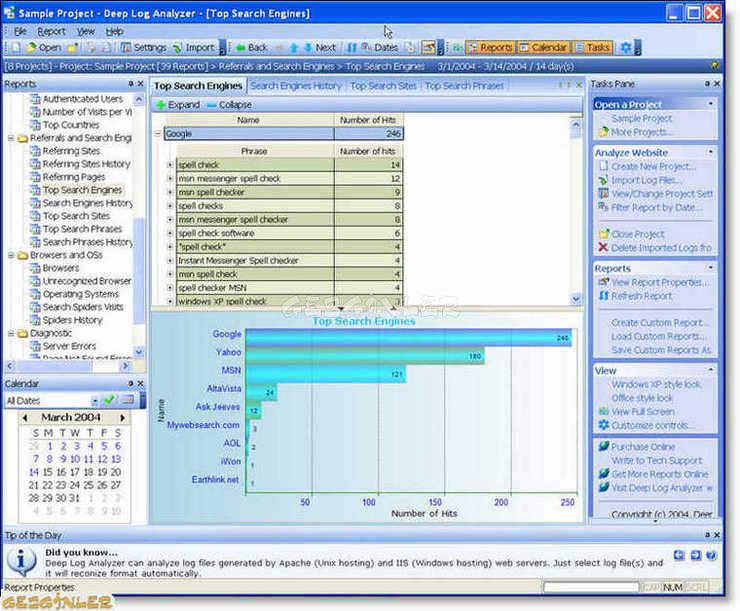Click View Full Screen link
Screen dimensions: 740x611
click(643, 412)
